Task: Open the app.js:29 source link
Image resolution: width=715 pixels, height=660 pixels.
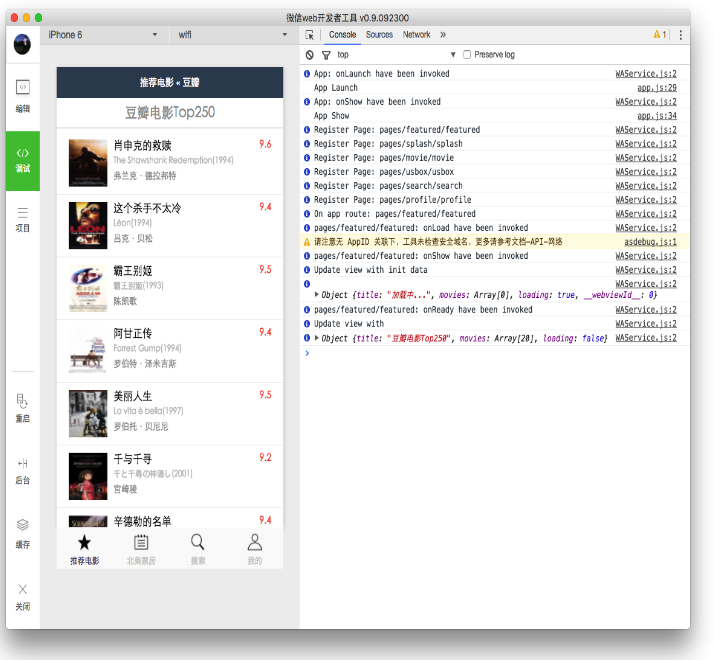Action: (x=657, y=88)
